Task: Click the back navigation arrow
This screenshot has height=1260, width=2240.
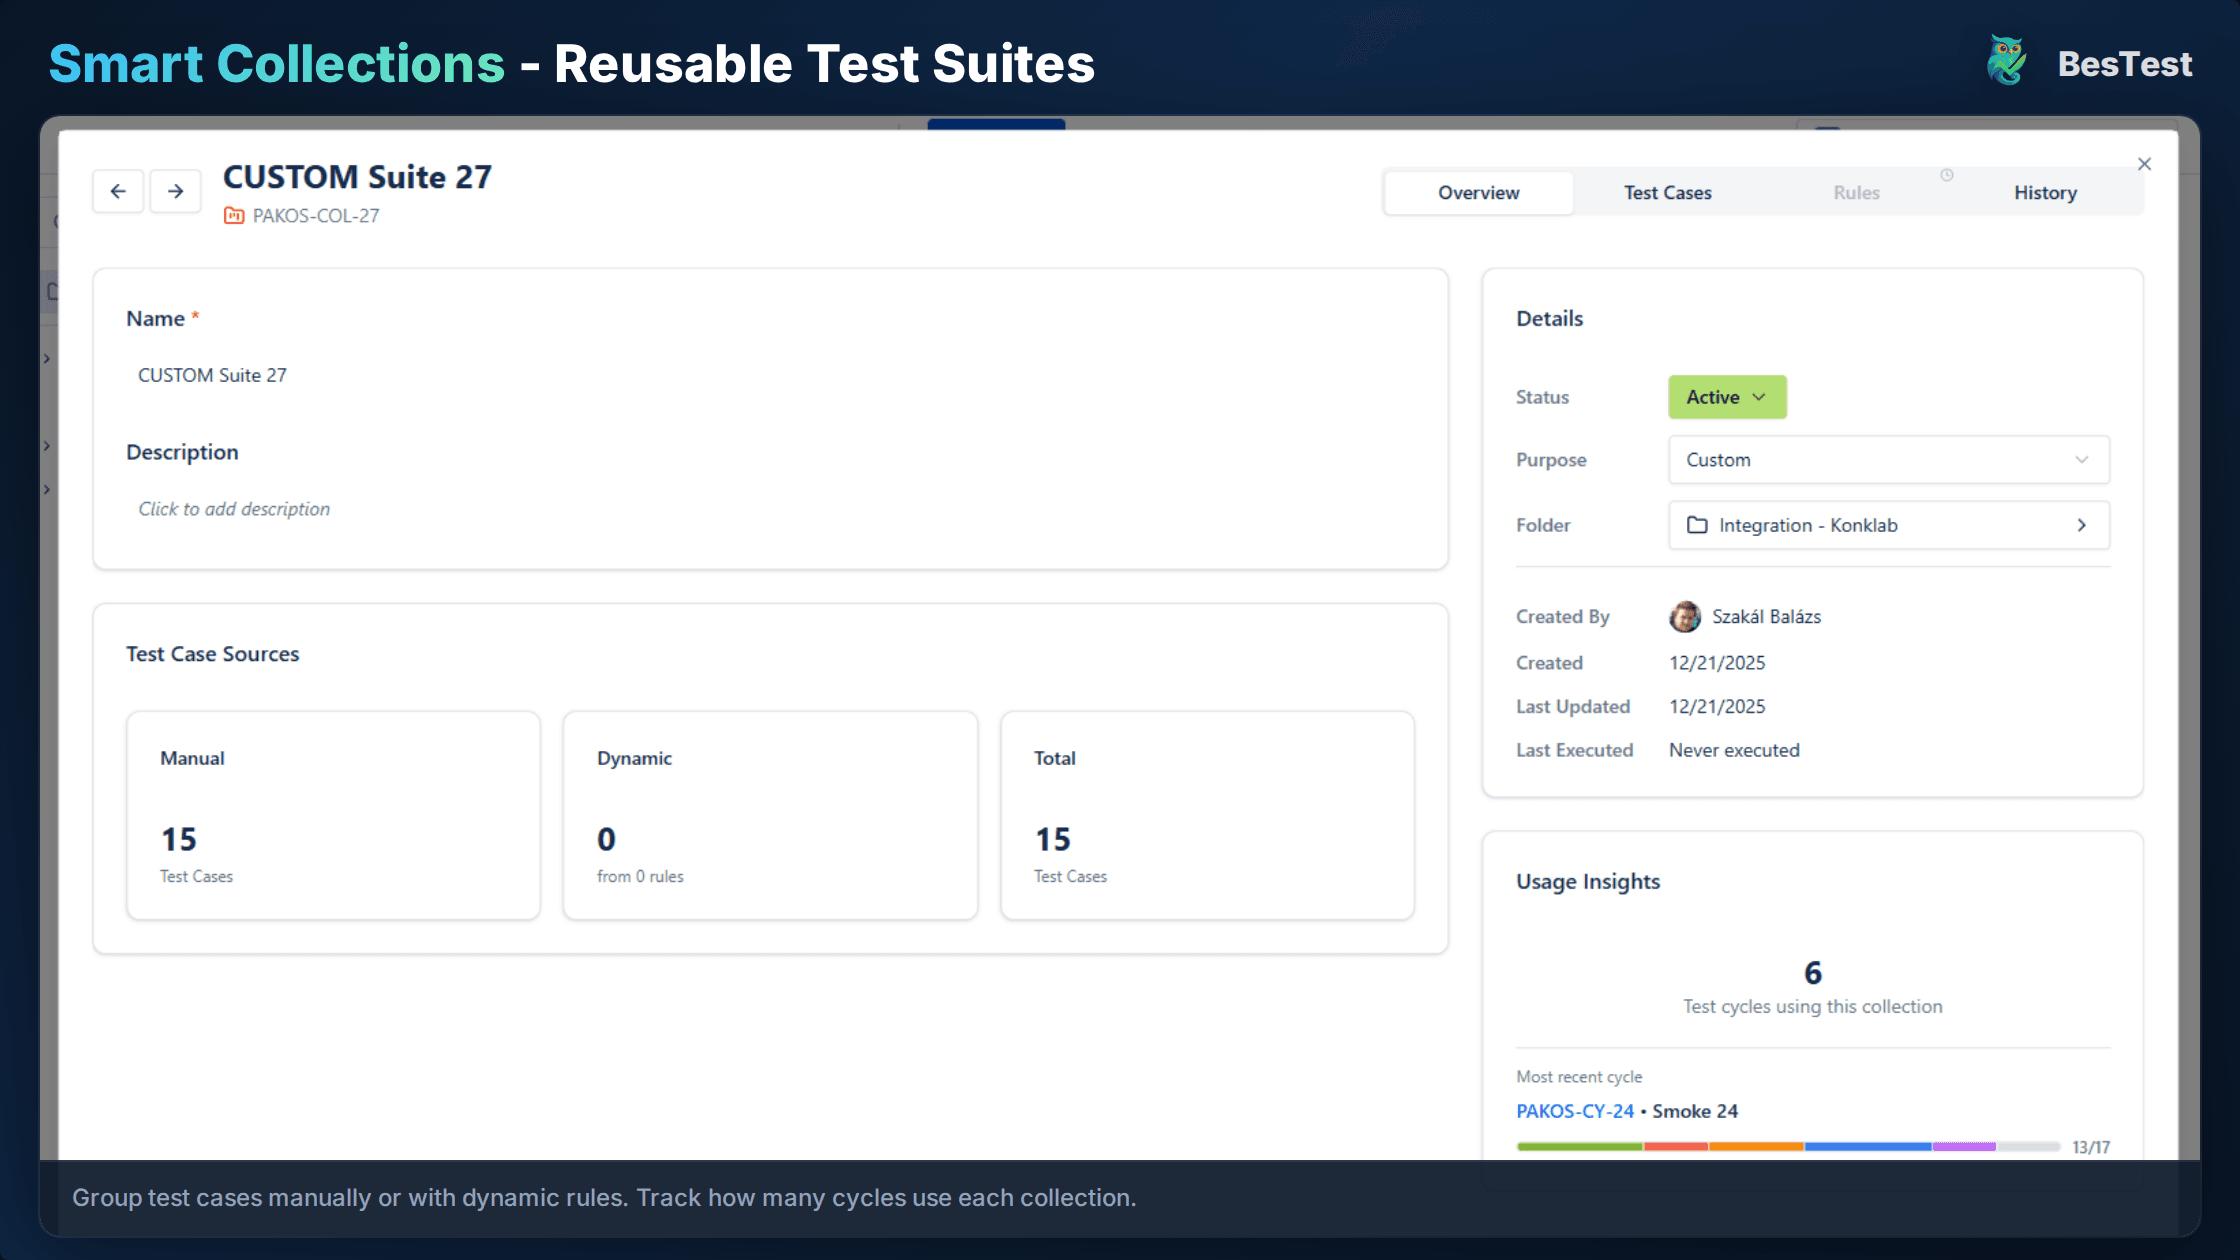Action: coord(117,191)
